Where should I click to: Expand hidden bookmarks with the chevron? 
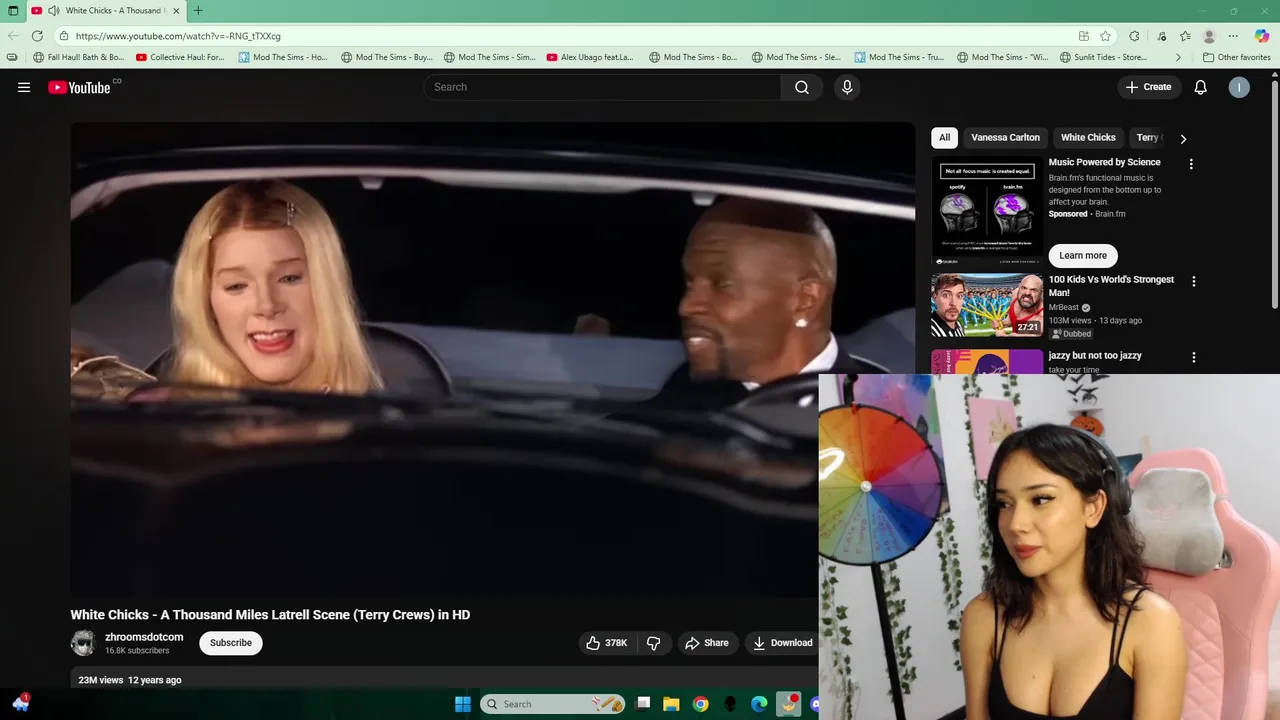pos(1178,58)
